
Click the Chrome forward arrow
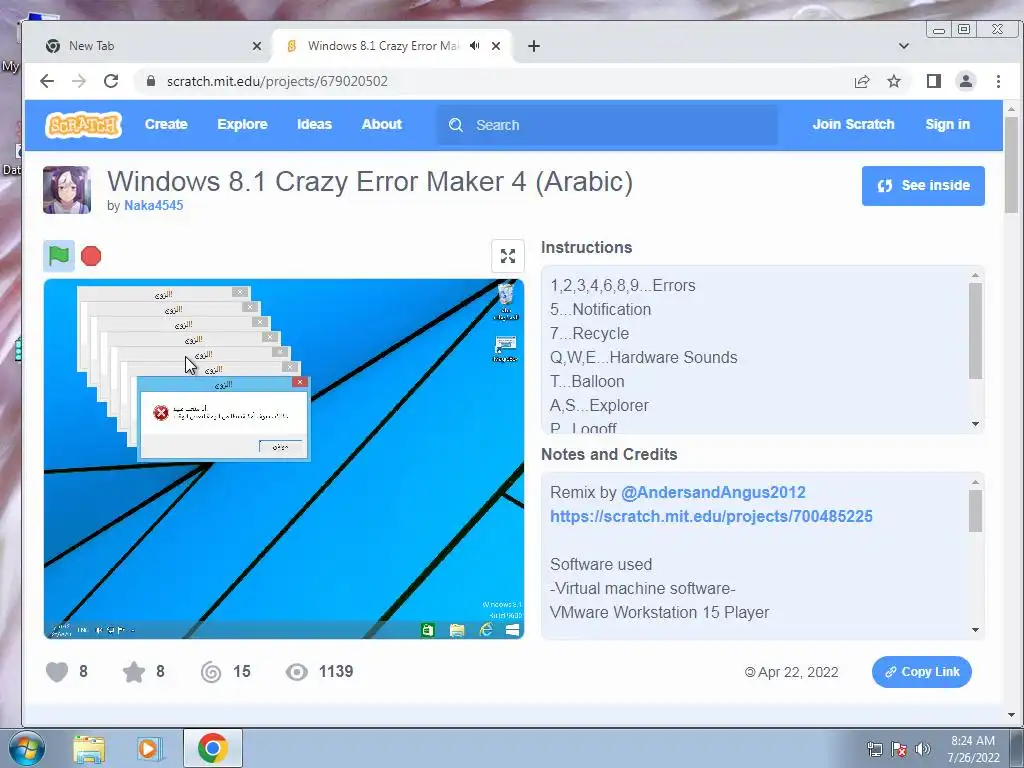click(79, 81)
